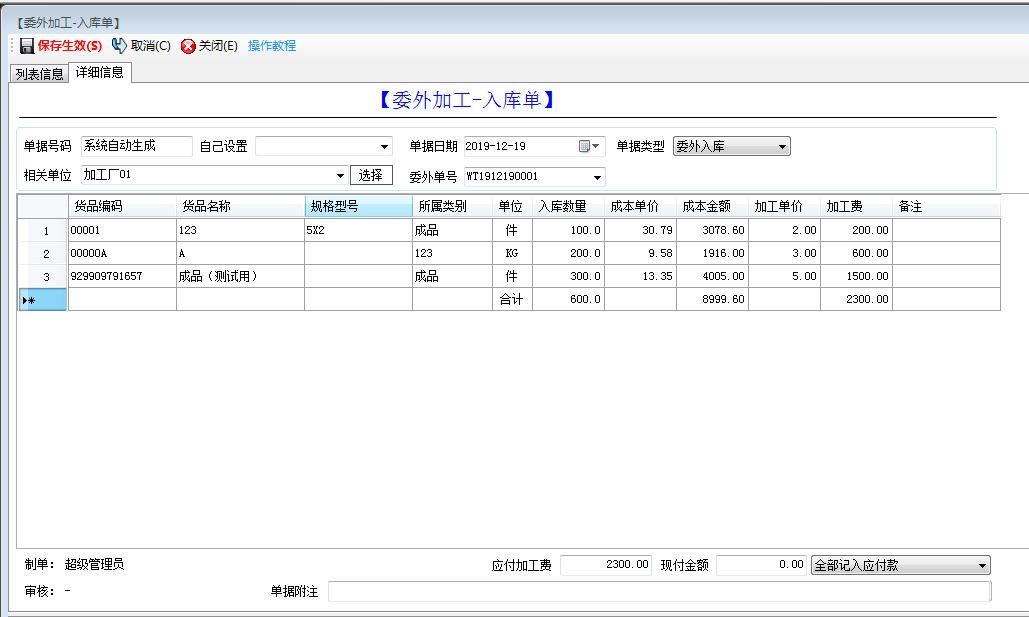Switch to the 列表信息 tab
The image size is (1029, 617).
pos(39,74)
